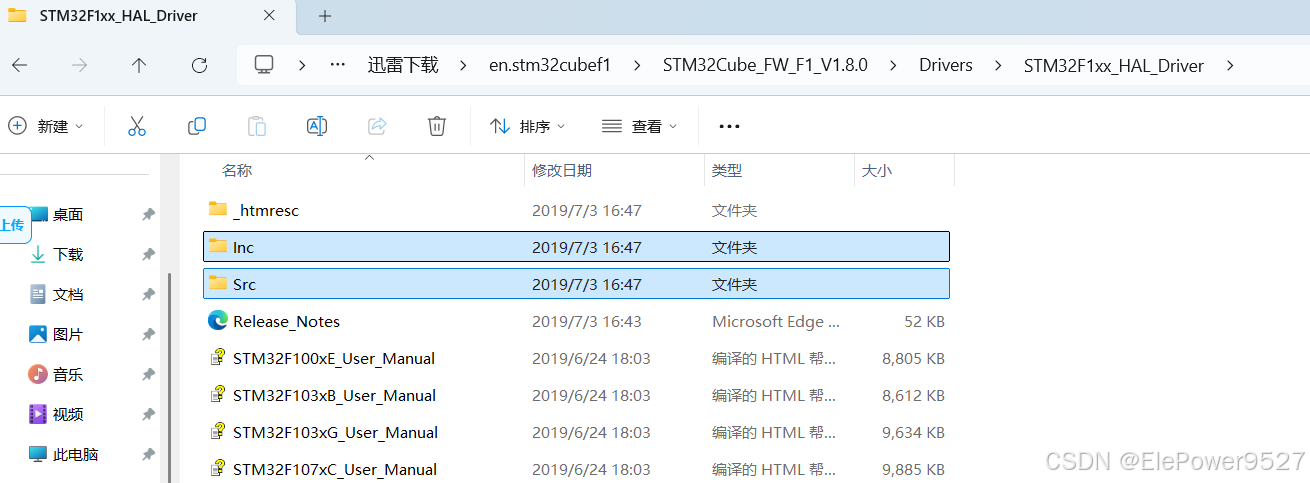1310x483 pixels.
Task: Click the This PC monitor icon in address bar
Action: 264,65
